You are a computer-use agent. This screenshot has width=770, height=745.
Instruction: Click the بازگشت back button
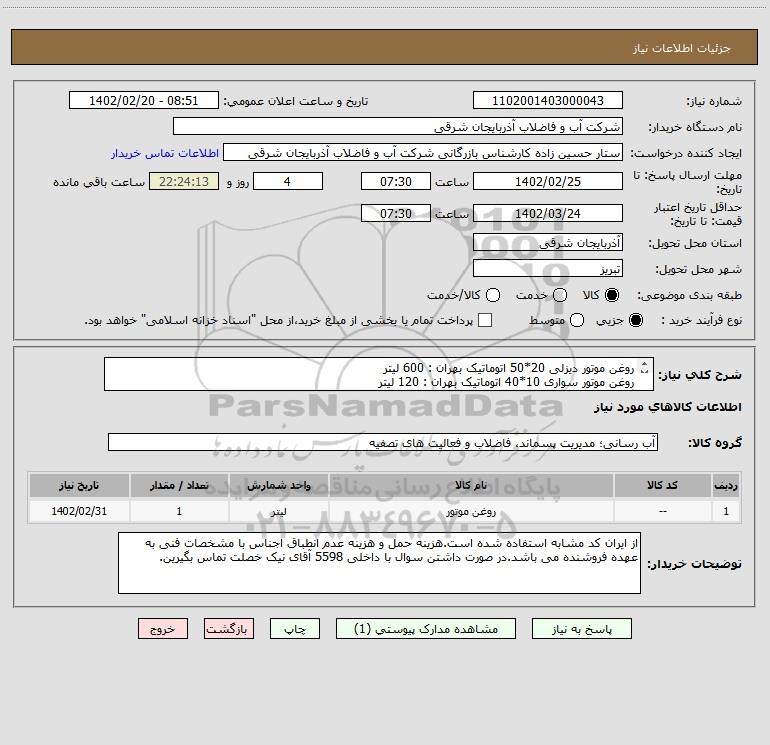point(229,629)
